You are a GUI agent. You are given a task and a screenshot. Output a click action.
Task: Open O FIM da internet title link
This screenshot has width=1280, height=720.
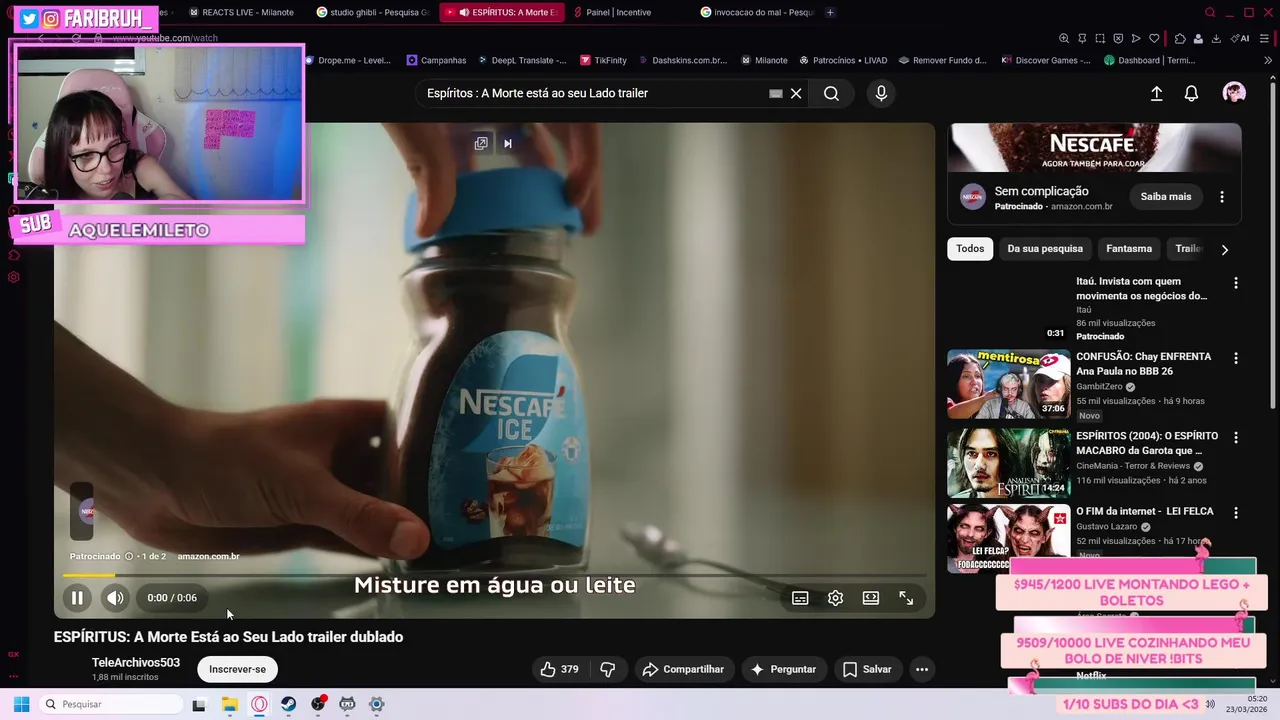click(x=1144, y=511)
